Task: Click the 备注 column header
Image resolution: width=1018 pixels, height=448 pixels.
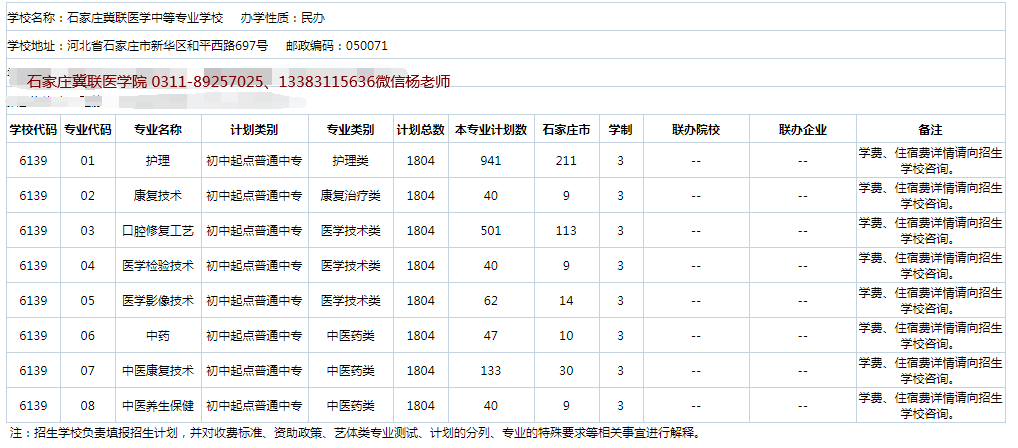Action: (930, 130)
